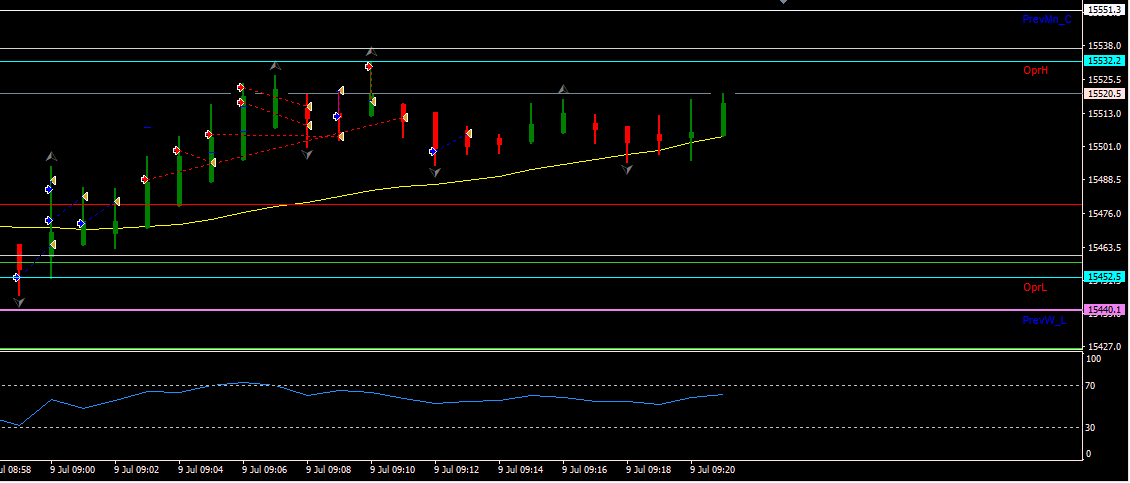Click the 100 level on indicator scale
This screenshot has width=1130, height=483.
coord(1093,359)
